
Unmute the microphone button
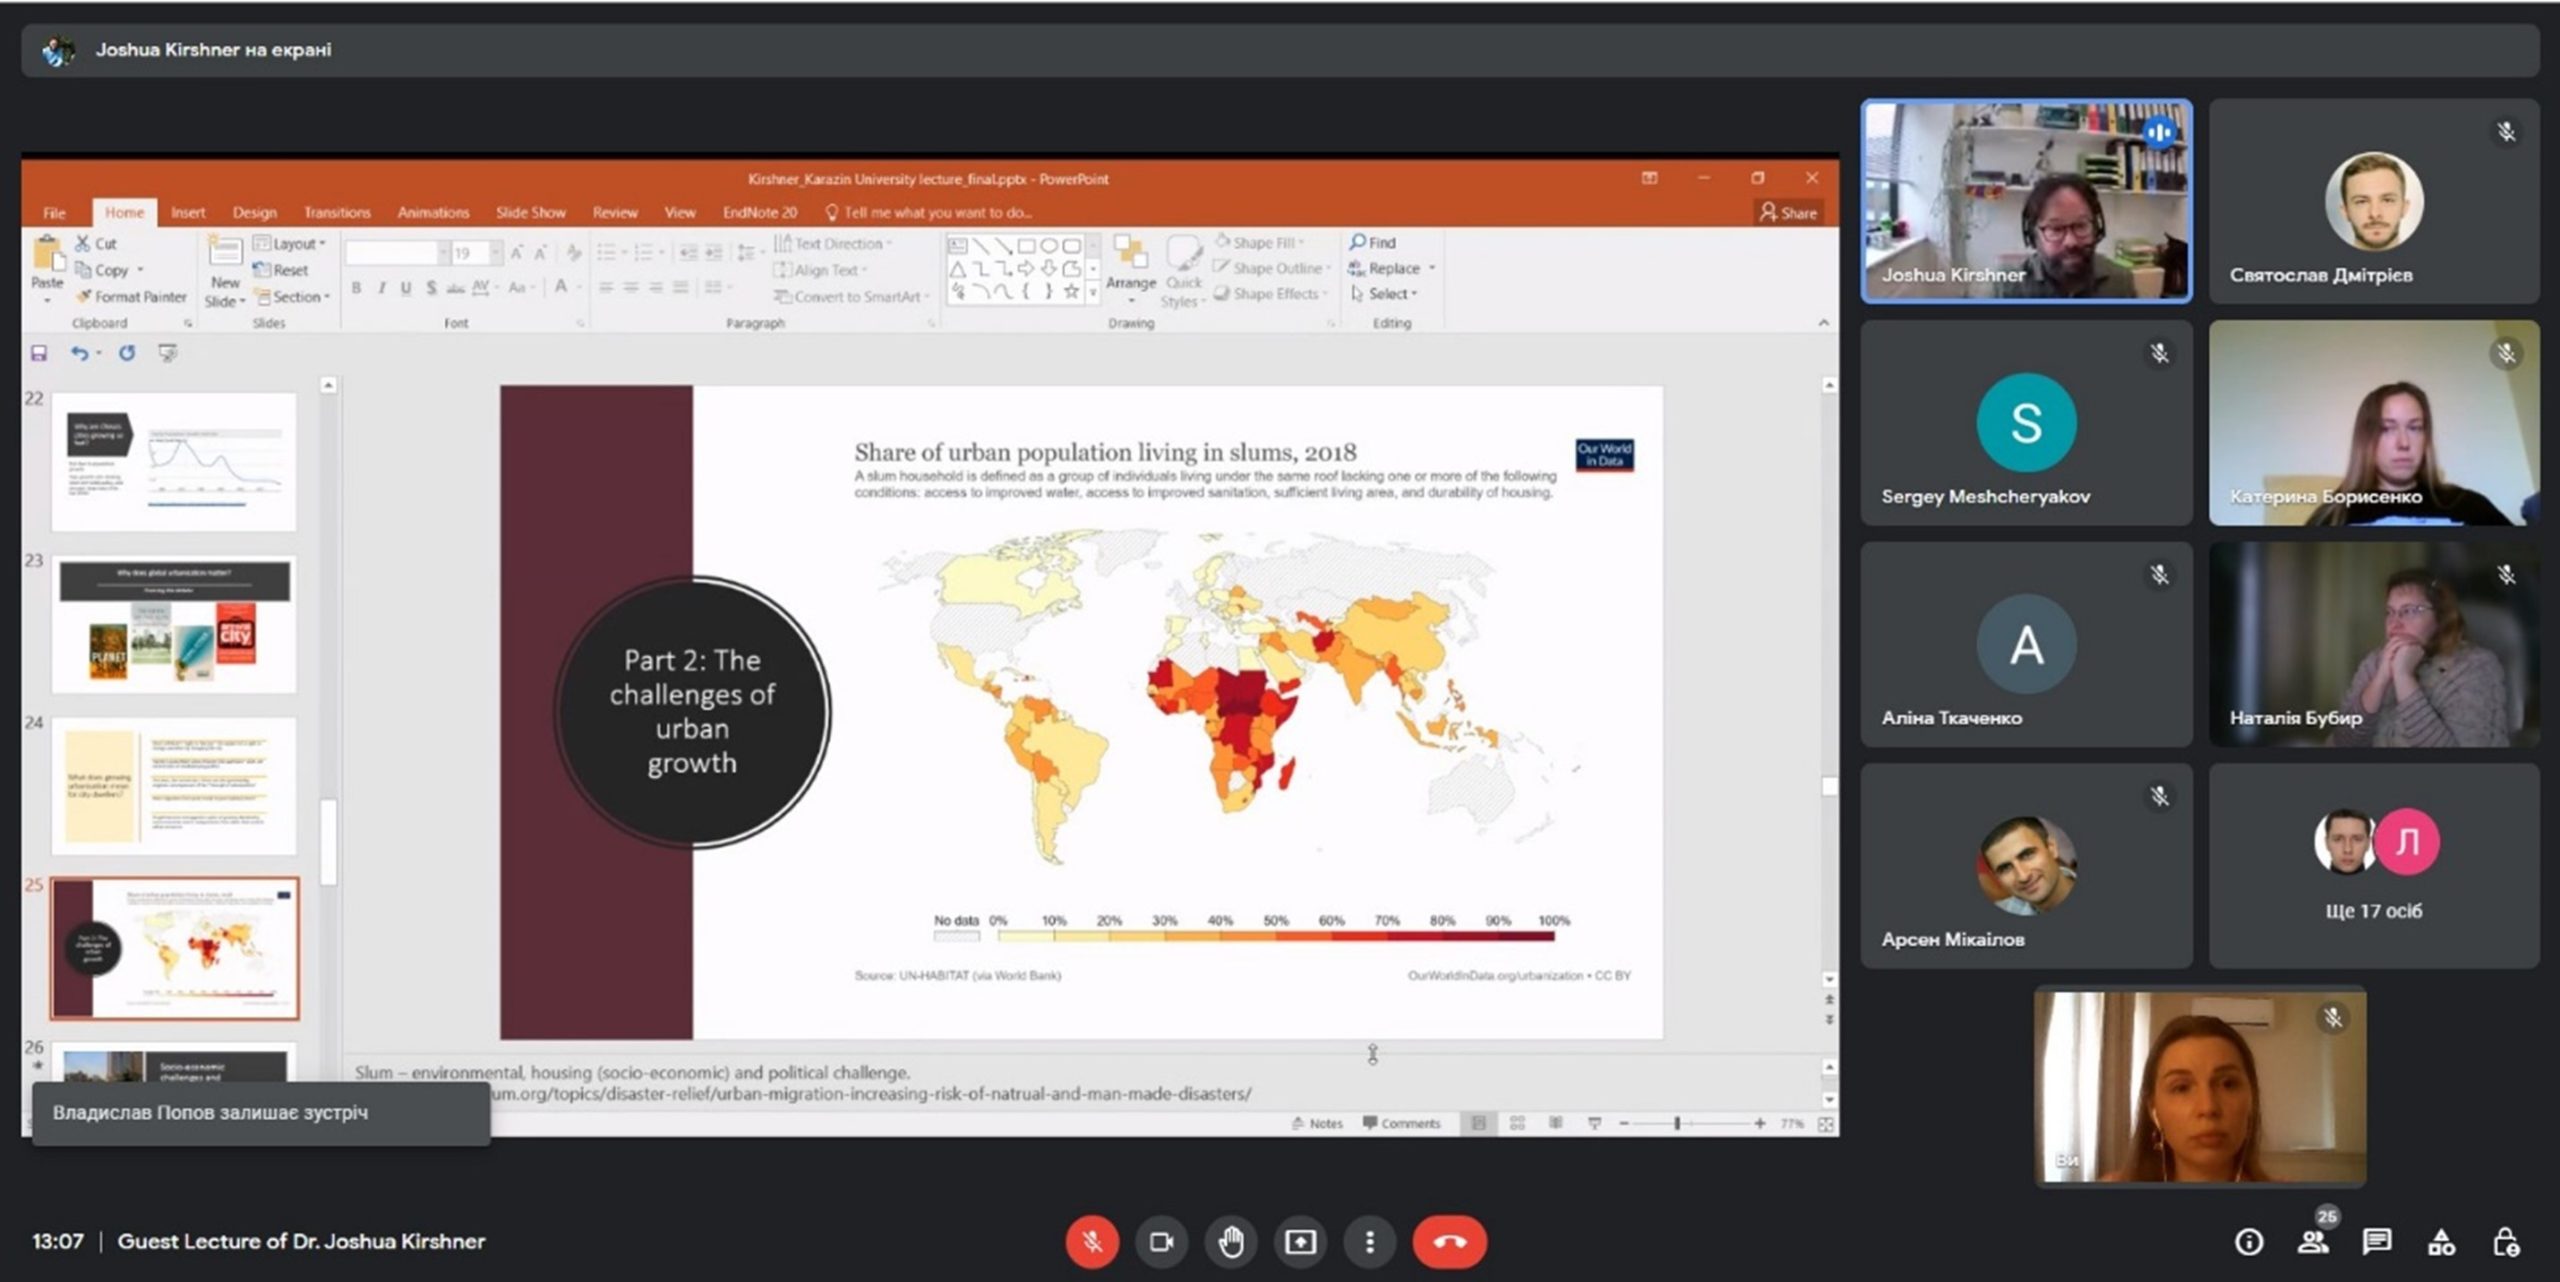tap(1092, 1242)
